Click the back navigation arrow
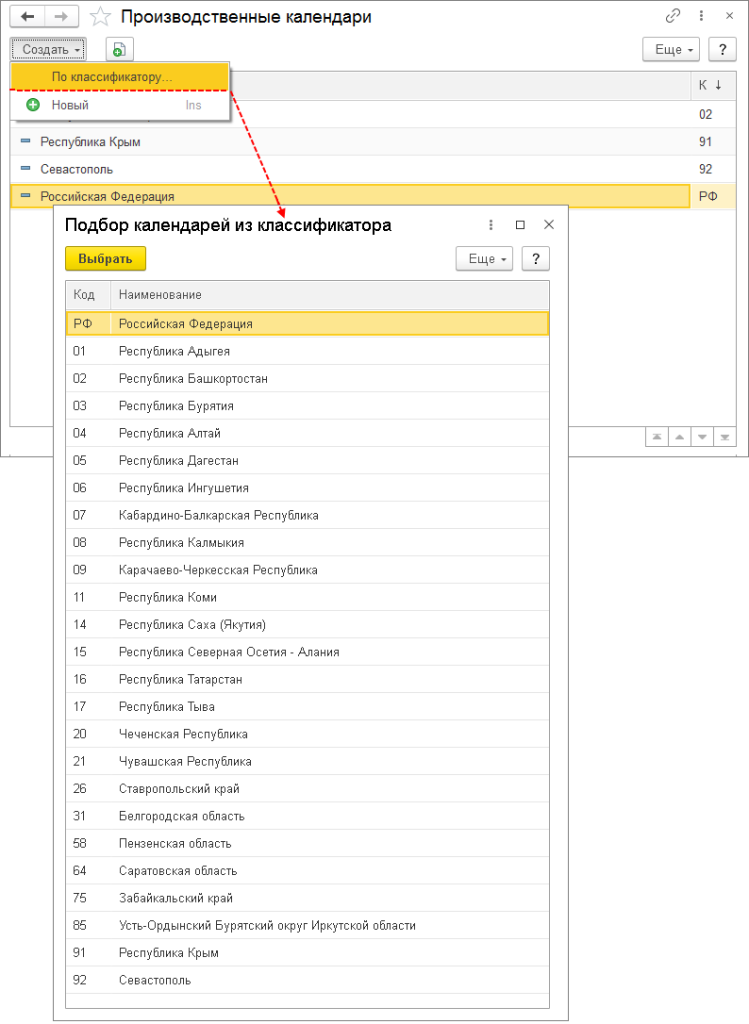Image resolution: width=749 pixels, height=1024 pixels. coord(28,17)
